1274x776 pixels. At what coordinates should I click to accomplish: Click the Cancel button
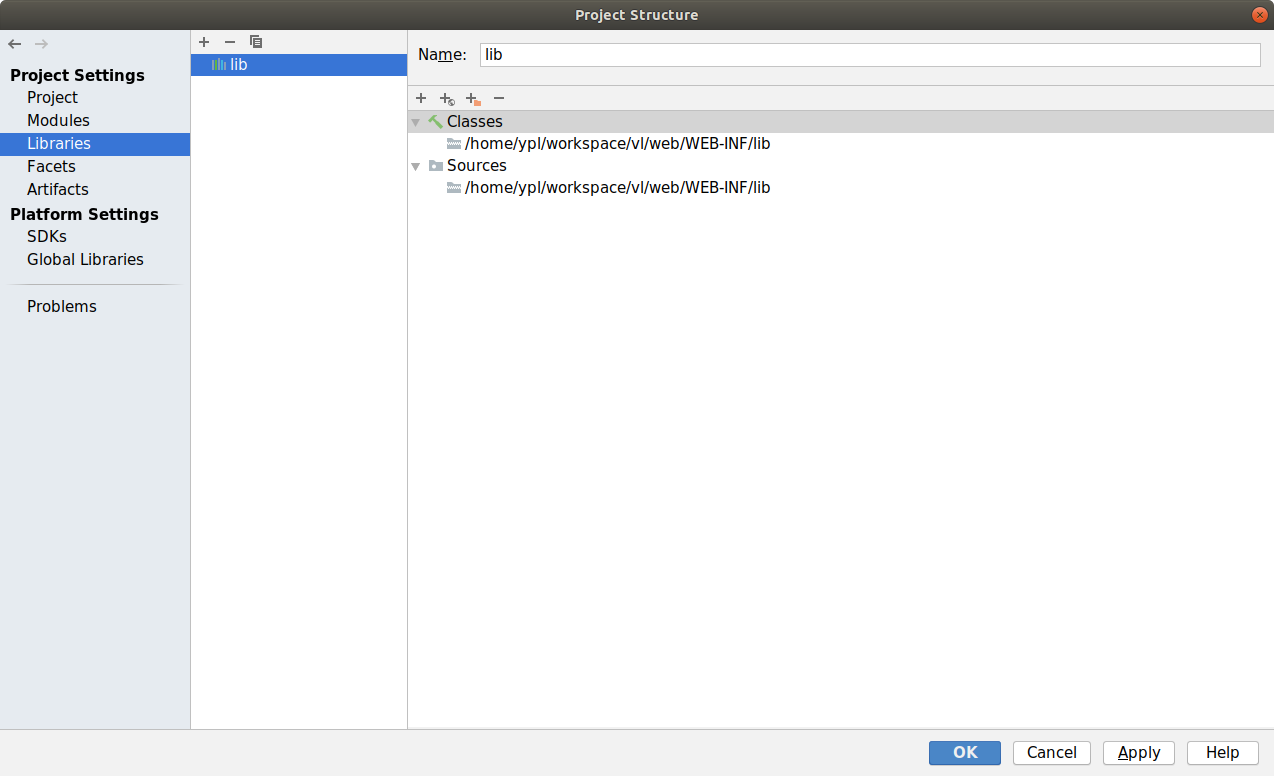click(x=1052, y=753)
